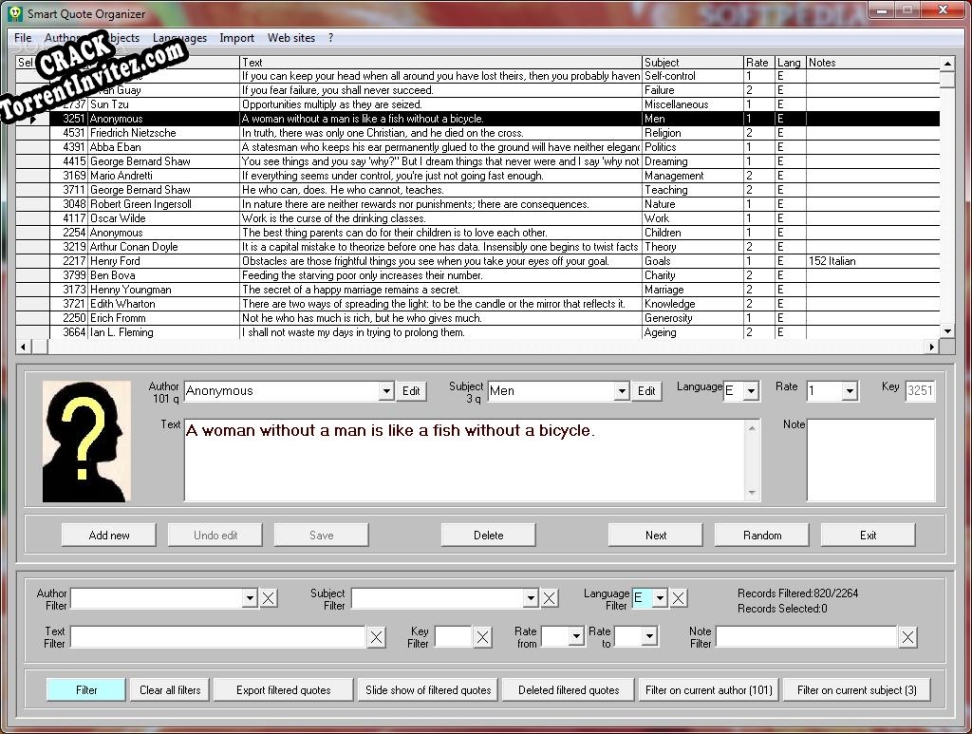Expand the Rate dropdown set to 1

[x=850, y=391]
